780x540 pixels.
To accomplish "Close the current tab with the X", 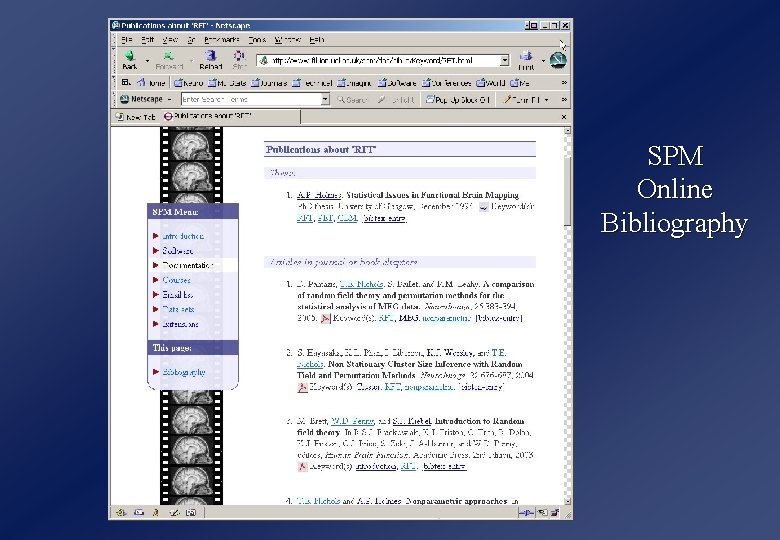I will point(564,117).
